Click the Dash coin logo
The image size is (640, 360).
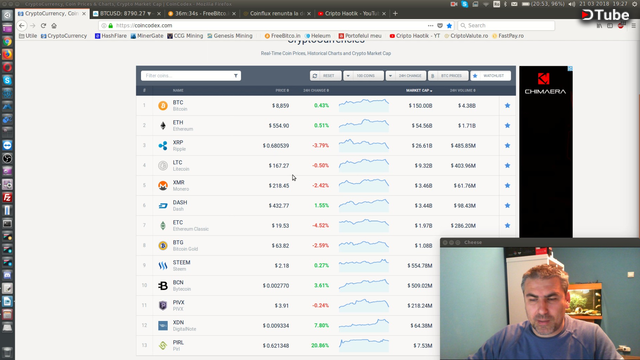[163, 206]
